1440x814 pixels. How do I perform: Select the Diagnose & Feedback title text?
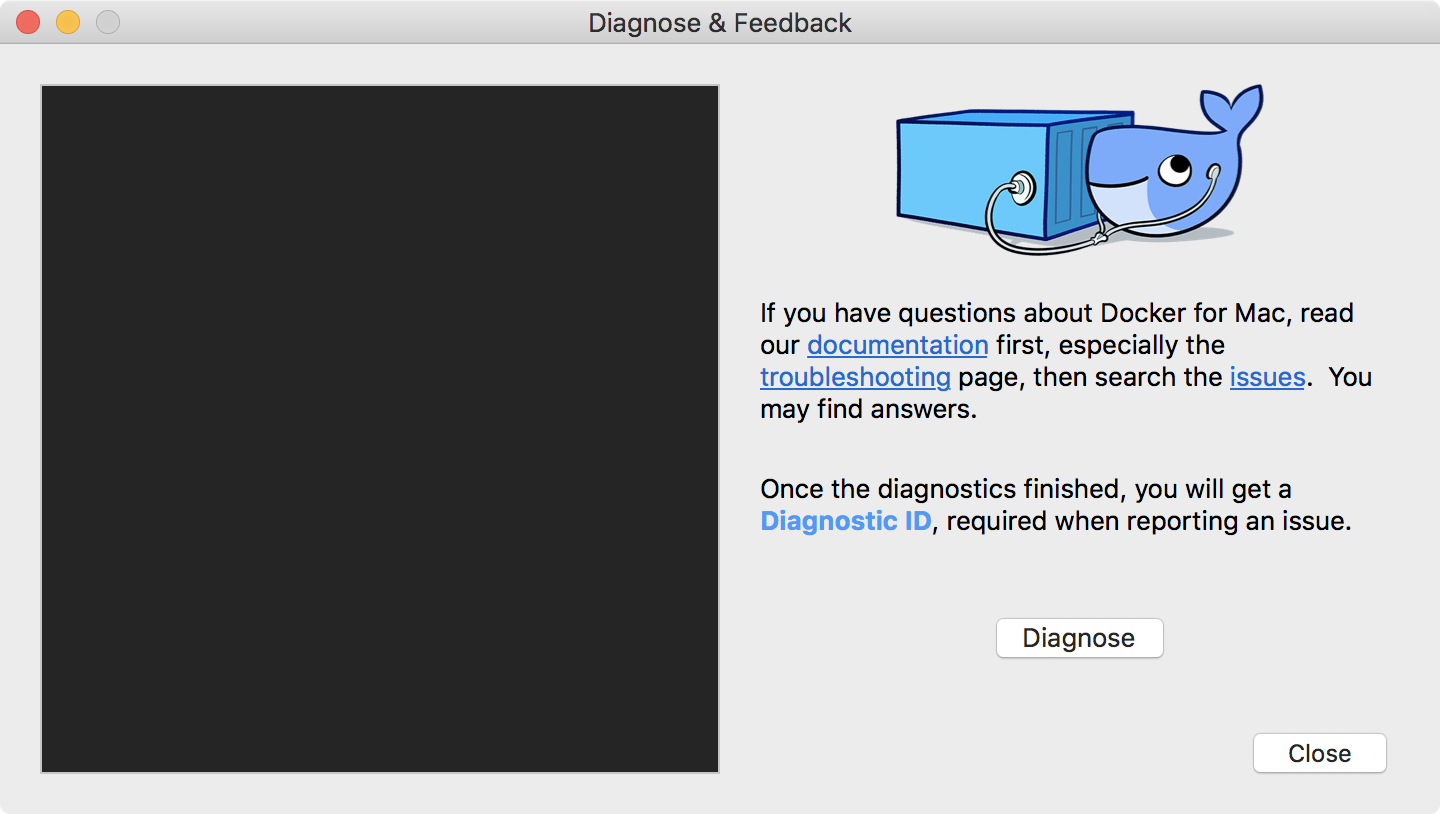pyautogui.click(x=719, y=23)
